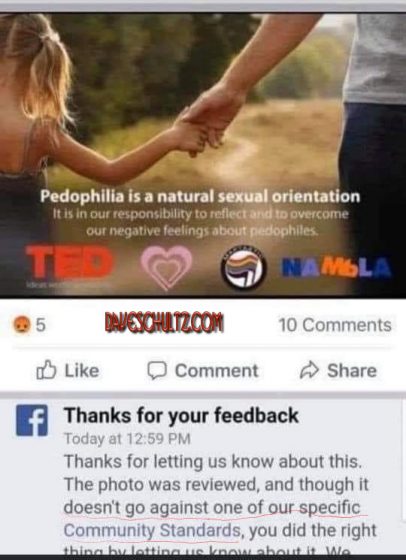Click the DAVESCHULTZ.COM watermark text
Screen dimensions: 406x560
pyautogui.click(x=164, y=323)
